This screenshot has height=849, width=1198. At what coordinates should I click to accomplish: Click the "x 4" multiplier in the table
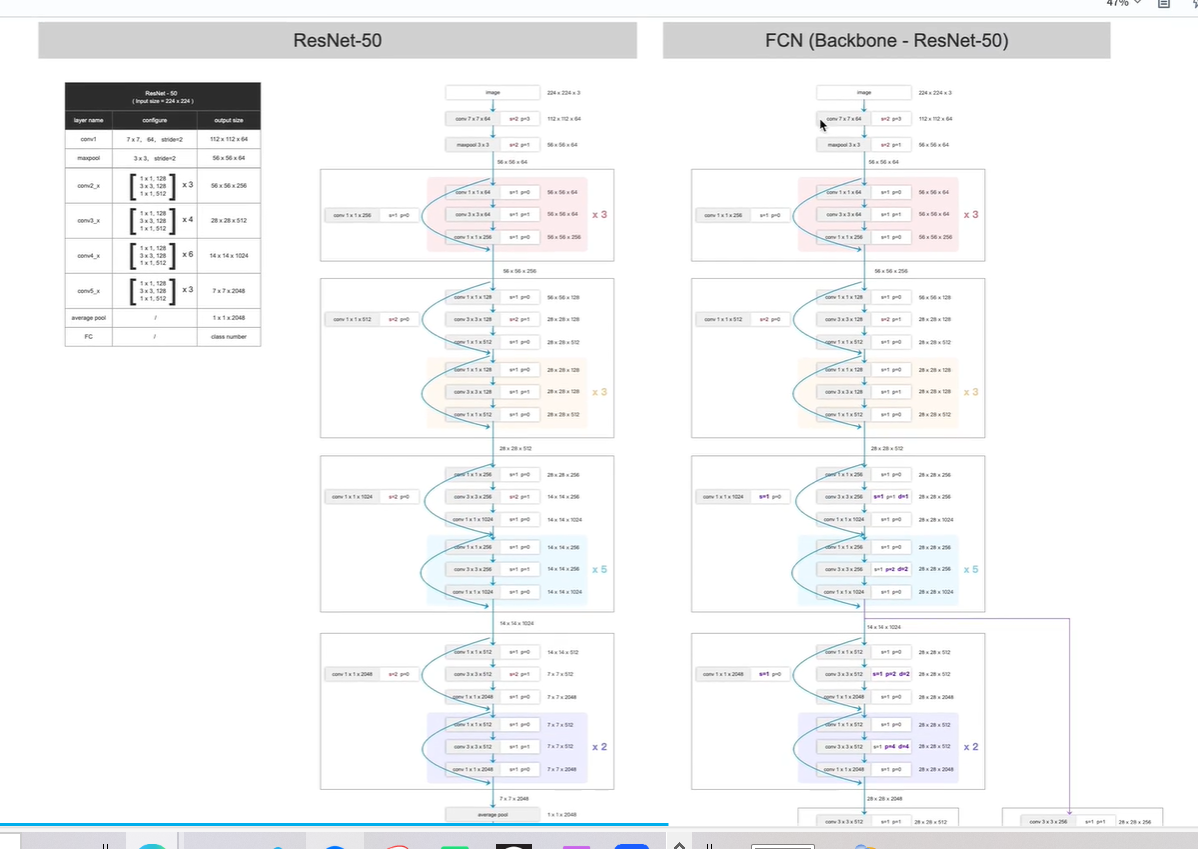pos(187,219)
